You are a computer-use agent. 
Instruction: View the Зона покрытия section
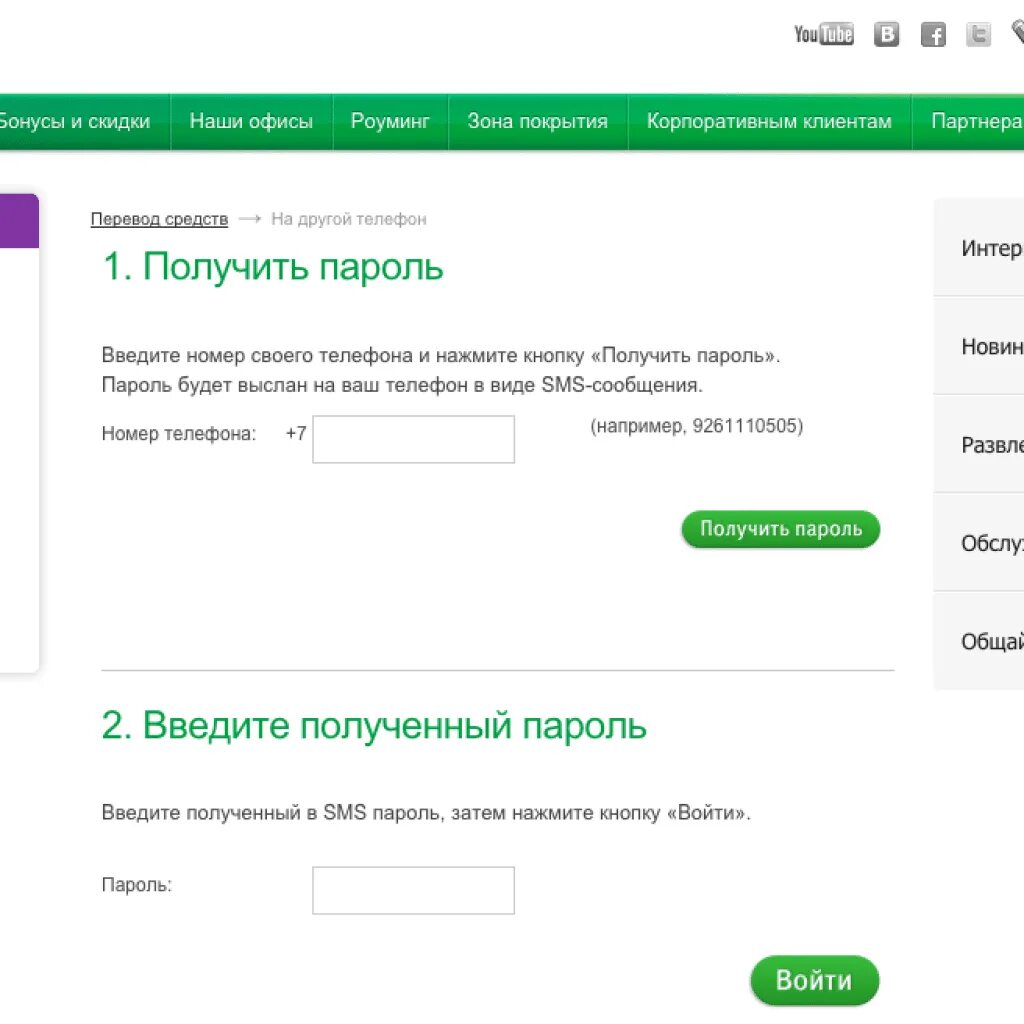tap(537, 121)
